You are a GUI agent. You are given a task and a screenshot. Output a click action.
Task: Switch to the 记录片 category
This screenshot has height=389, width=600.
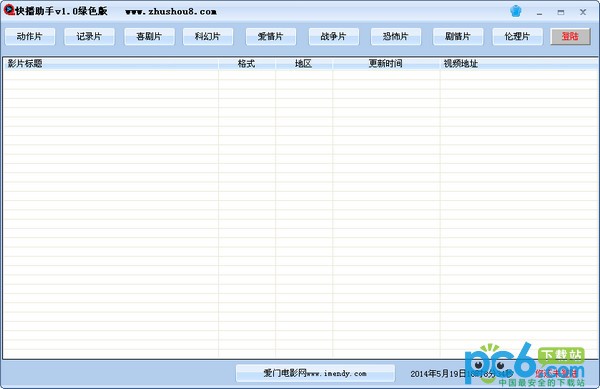point(89,37)
